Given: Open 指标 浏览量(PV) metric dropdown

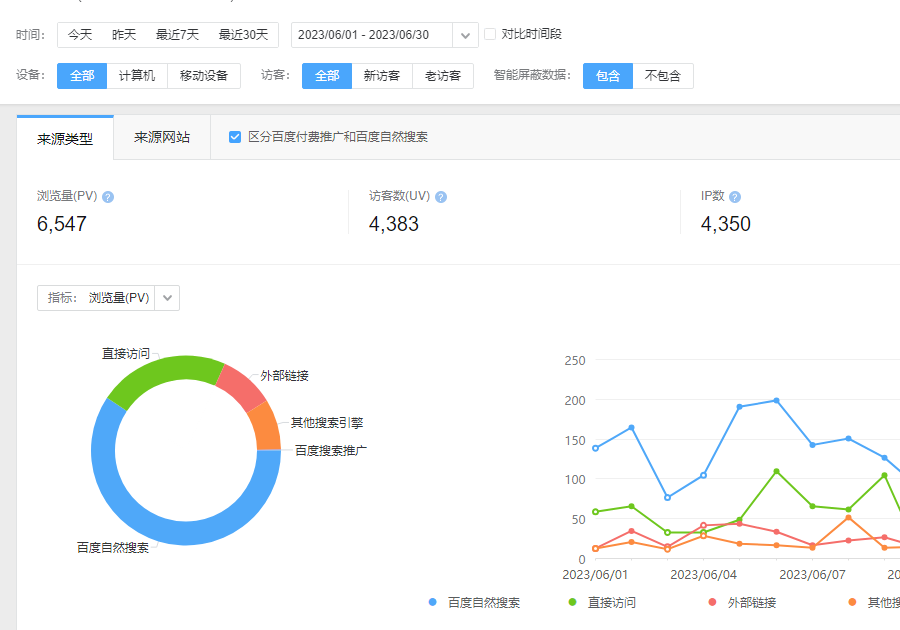Looking at the screenshot, I should [108, 298].
